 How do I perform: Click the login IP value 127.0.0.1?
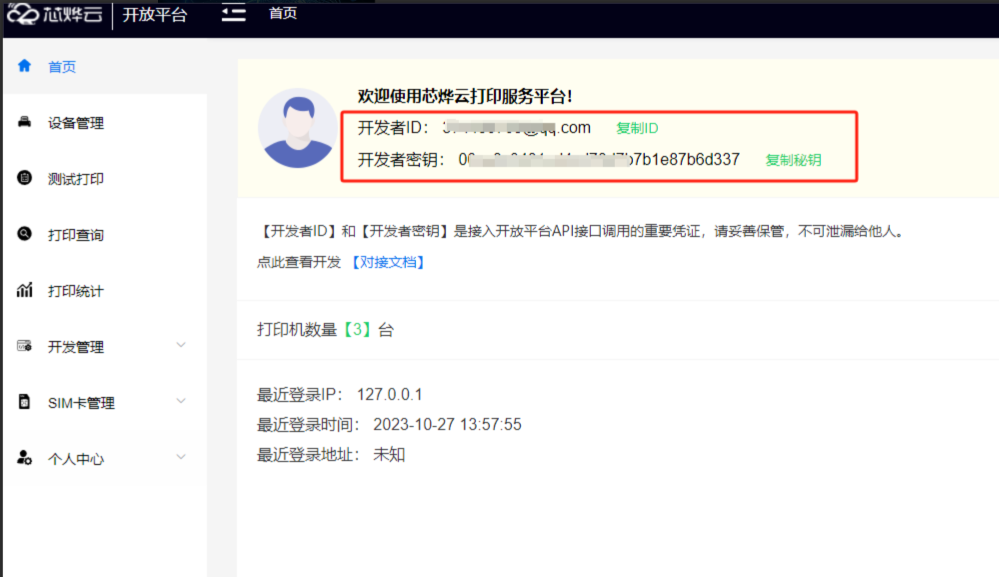pyautogui.click(x=389, y=395)
